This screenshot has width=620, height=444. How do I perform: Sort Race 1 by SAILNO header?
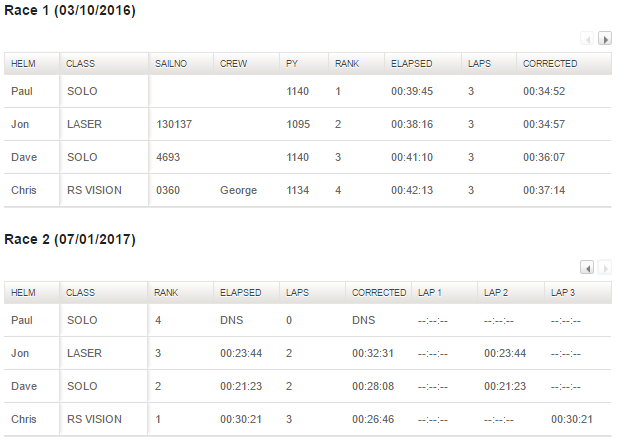pos(171,63)
